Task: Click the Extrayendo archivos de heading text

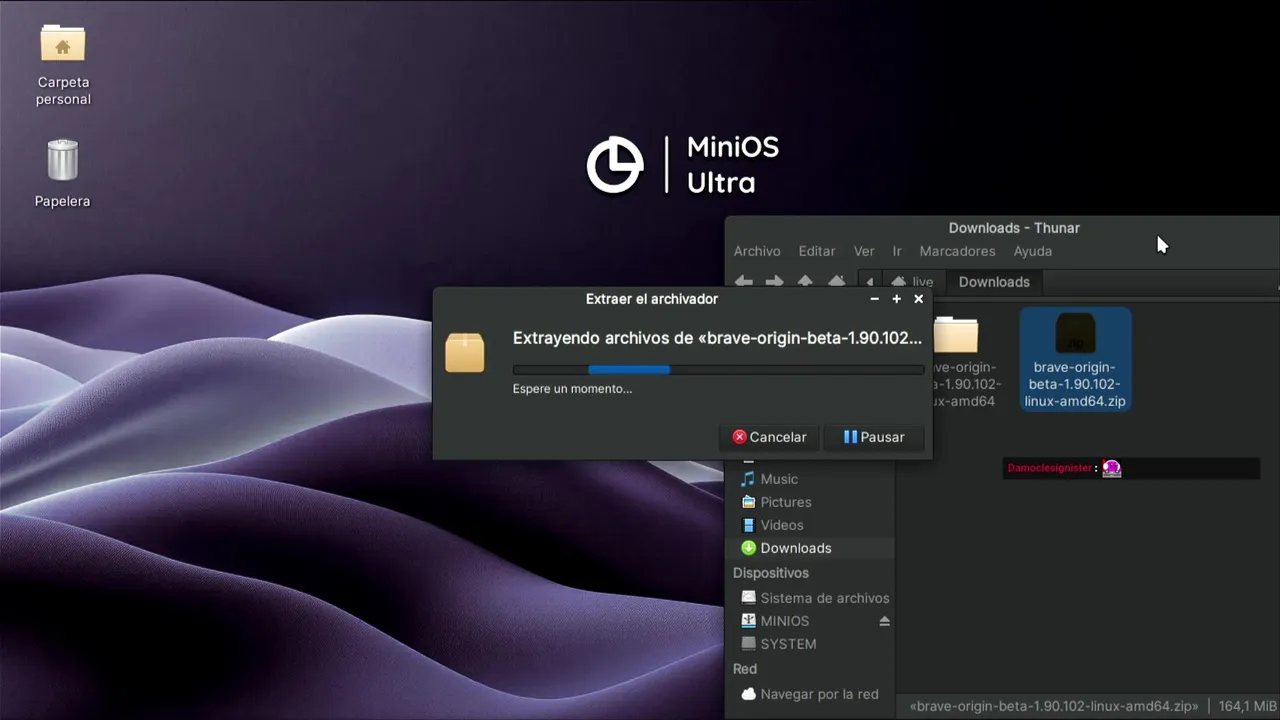Action: pyautogui.click(x=717, y=338)
